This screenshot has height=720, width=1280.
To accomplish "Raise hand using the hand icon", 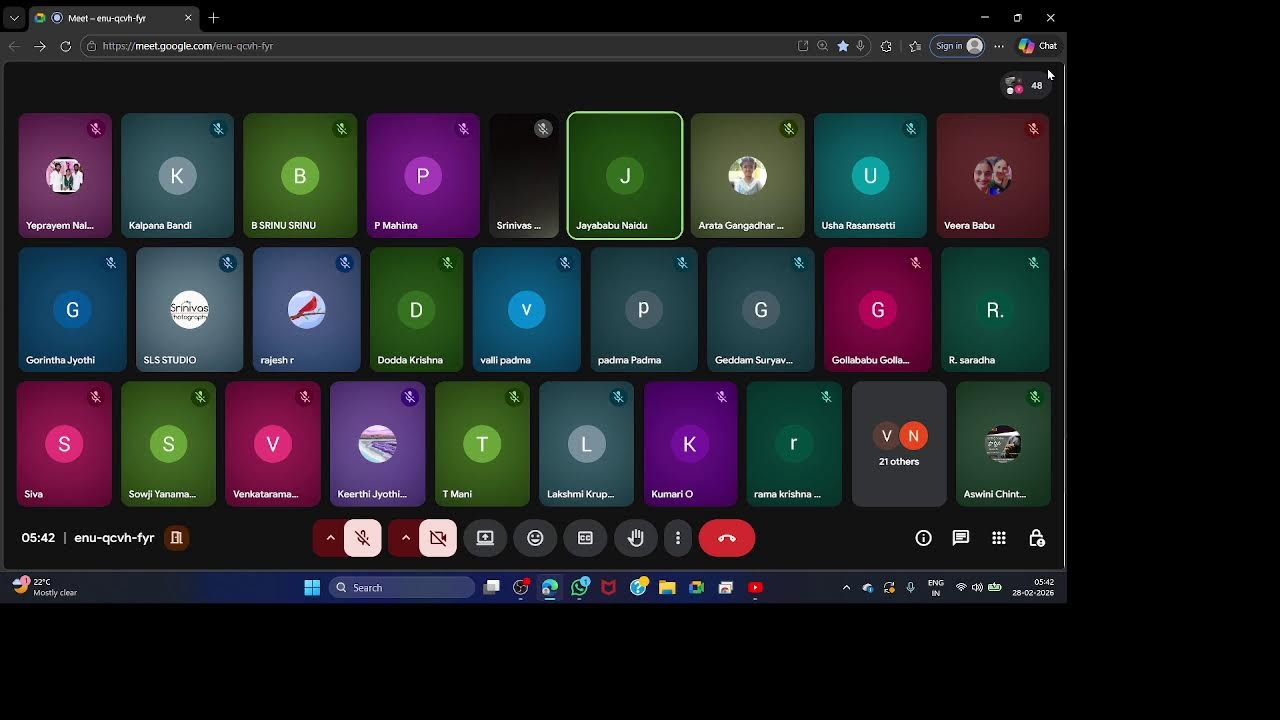I will [x=635, y=538].
